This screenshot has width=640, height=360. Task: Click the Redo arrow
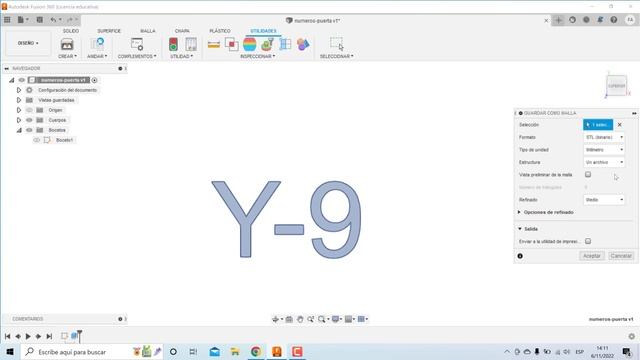[70, 20]
